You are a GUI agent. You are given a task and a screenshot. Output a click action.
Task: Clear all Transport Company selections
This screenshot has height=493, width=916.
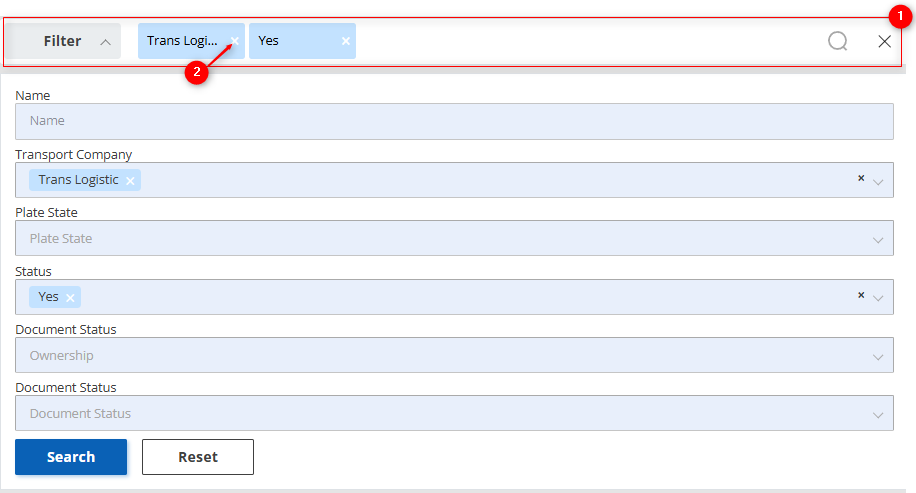(861, 178)
